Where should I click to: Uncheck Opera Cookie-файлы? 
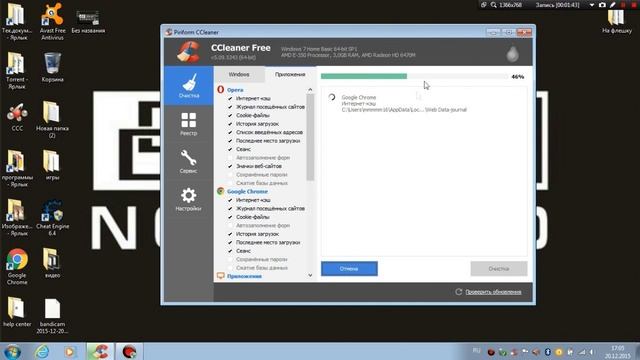[230, 116]
